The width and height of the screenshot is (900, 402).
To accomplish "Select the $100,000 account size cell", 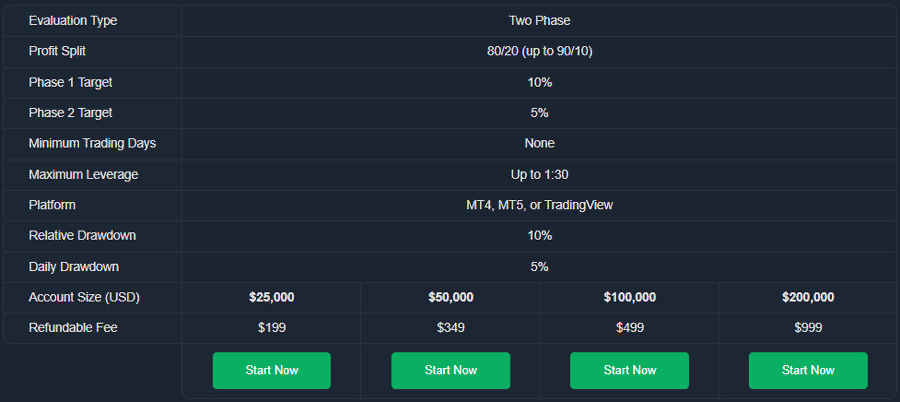I will click(x=630, y=297).
